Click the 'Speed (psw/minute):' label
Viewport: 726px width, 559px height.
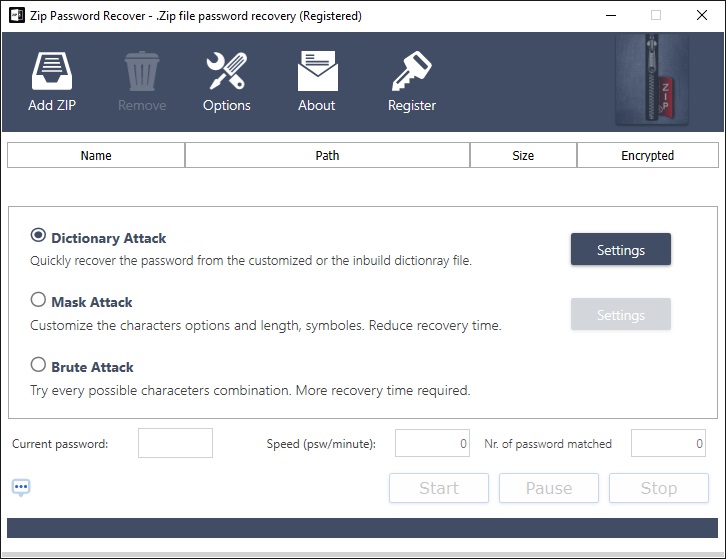[x=321, y=444]
